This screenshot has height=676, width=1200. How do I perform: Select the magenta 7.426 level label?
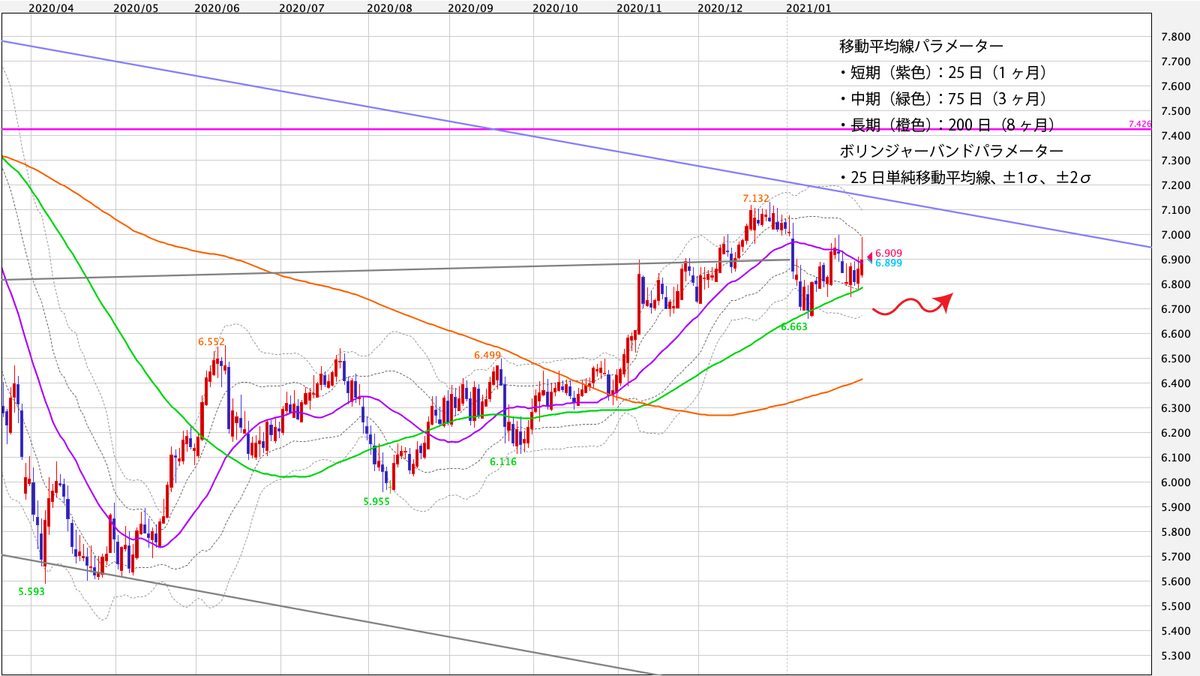1140,123
